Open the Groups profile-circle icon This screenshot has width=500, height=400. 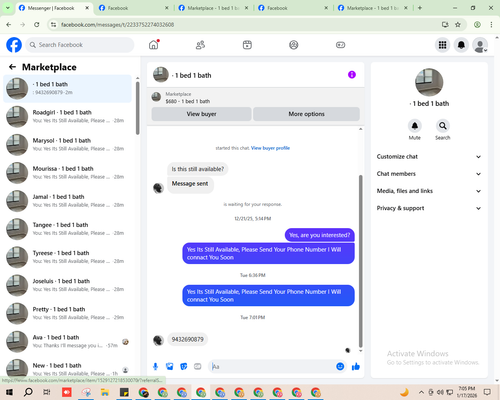click(x=294, y=45)
